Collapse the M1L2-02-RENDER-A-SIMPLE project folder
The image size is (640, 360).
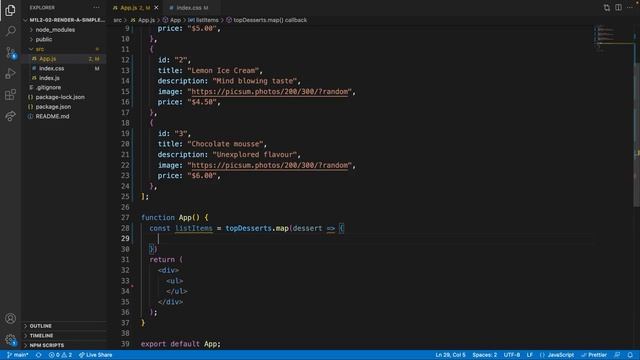click(x=65, y=20)
